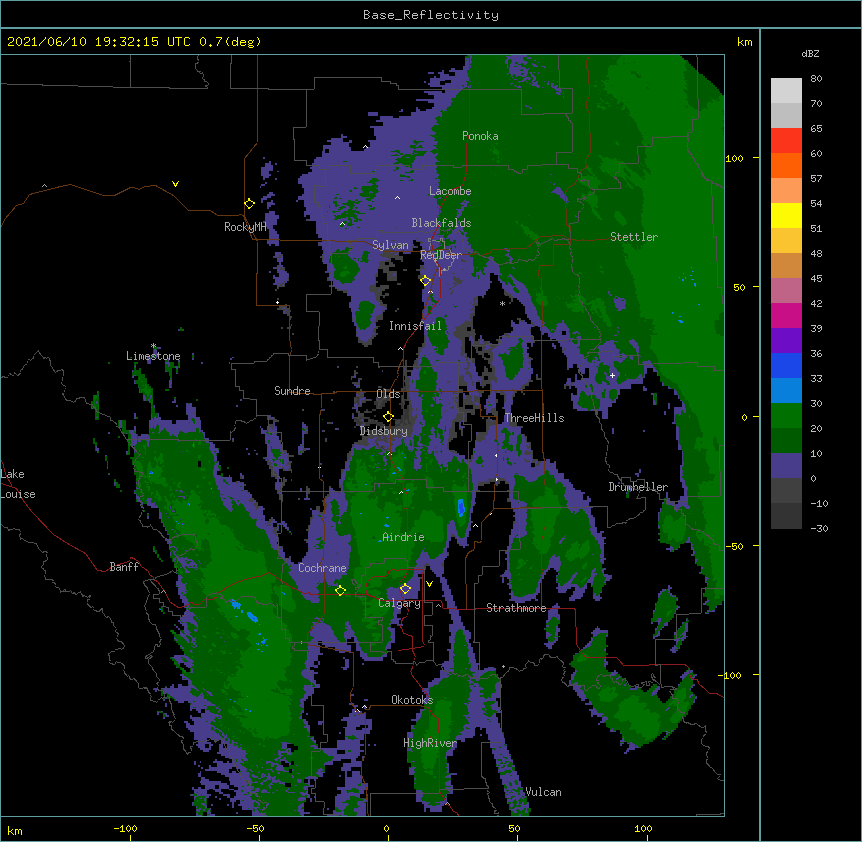Select the slate purple 10 dBZ legend swatch
This screenshot has width=862, height=842.
coord(786,466)
